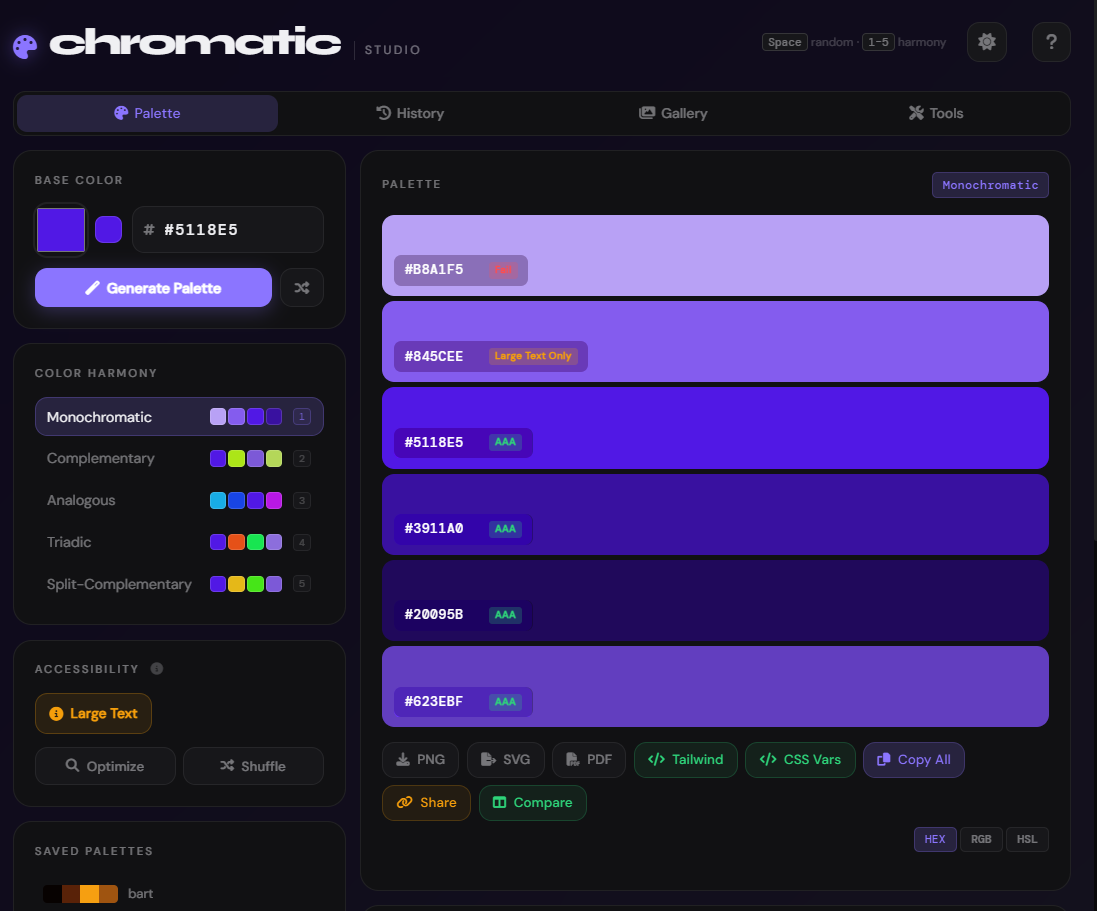Click the Triadic harmony color preview swatches

pyautogui.click(x=246, y=542)
